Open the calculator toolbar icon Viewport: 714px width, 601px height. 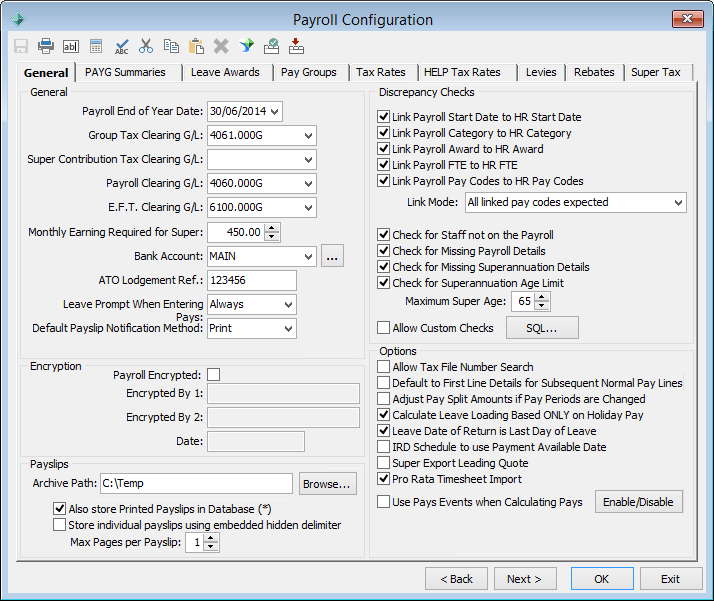96,46
